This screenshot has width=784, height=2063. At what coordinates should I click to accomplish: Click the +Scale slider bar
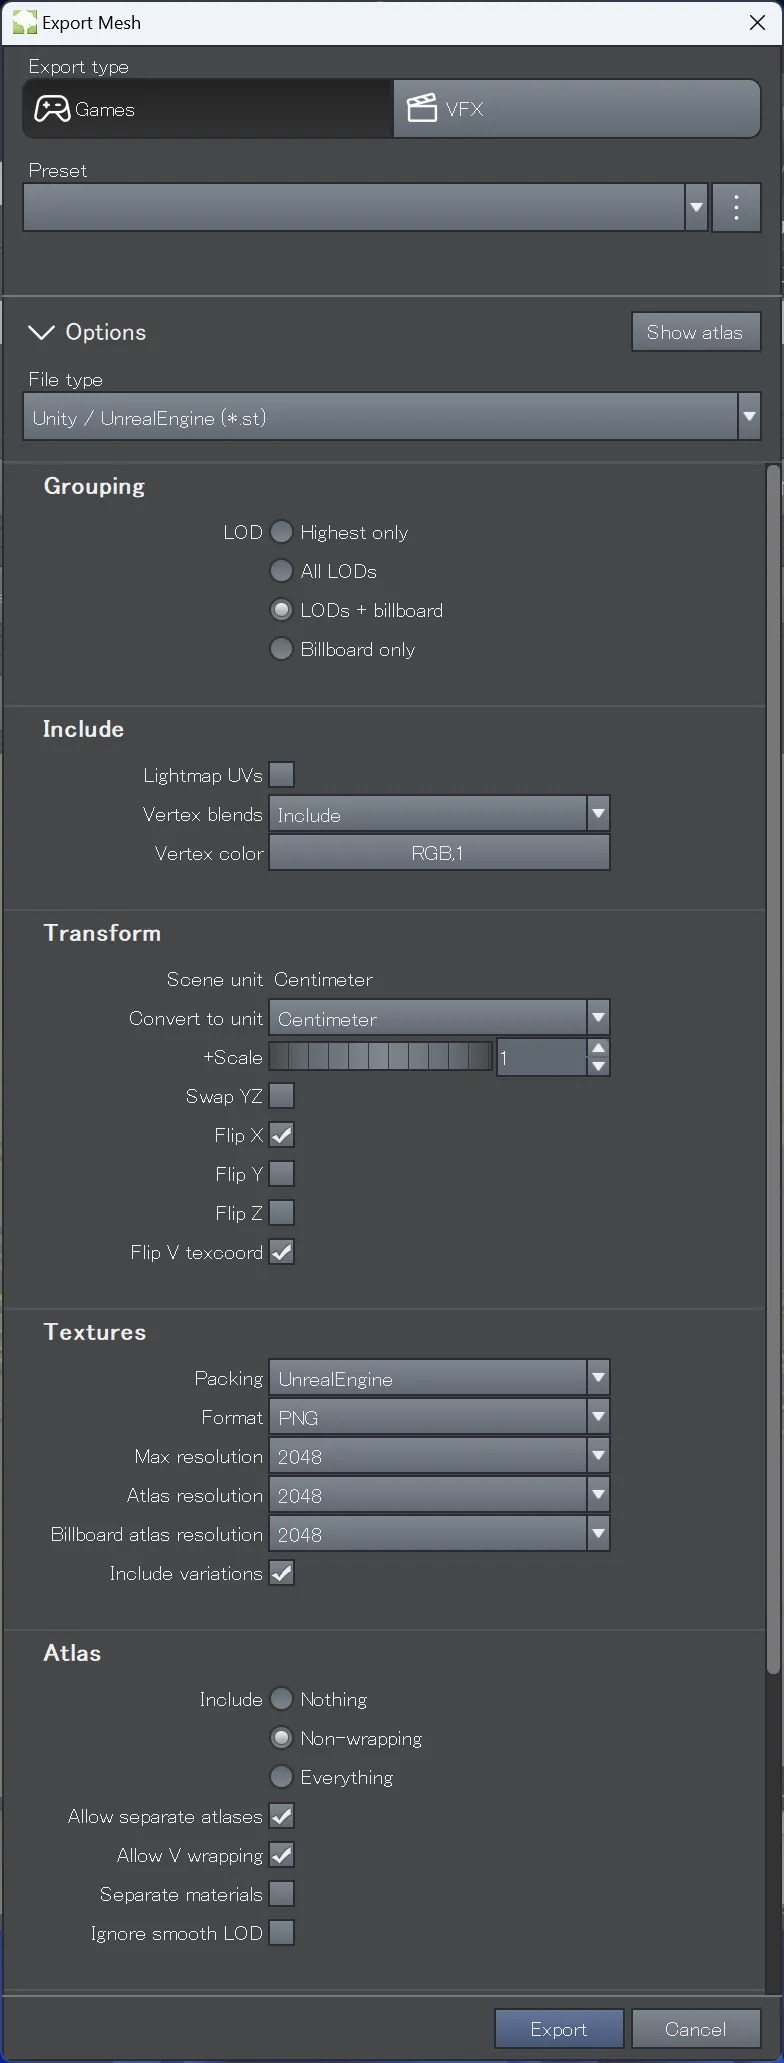point(381,1056)
